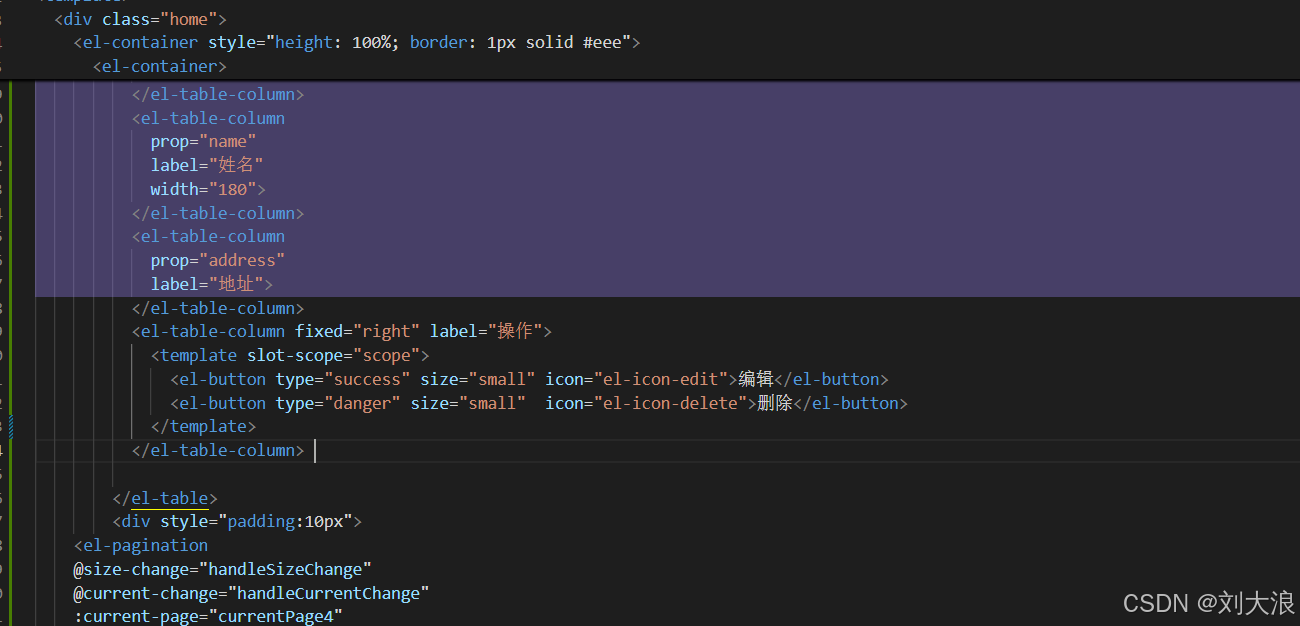Place cursor on type="danger" attribute
The height and width of the screenshot is (626, 1300).
[x=338, y=403]
